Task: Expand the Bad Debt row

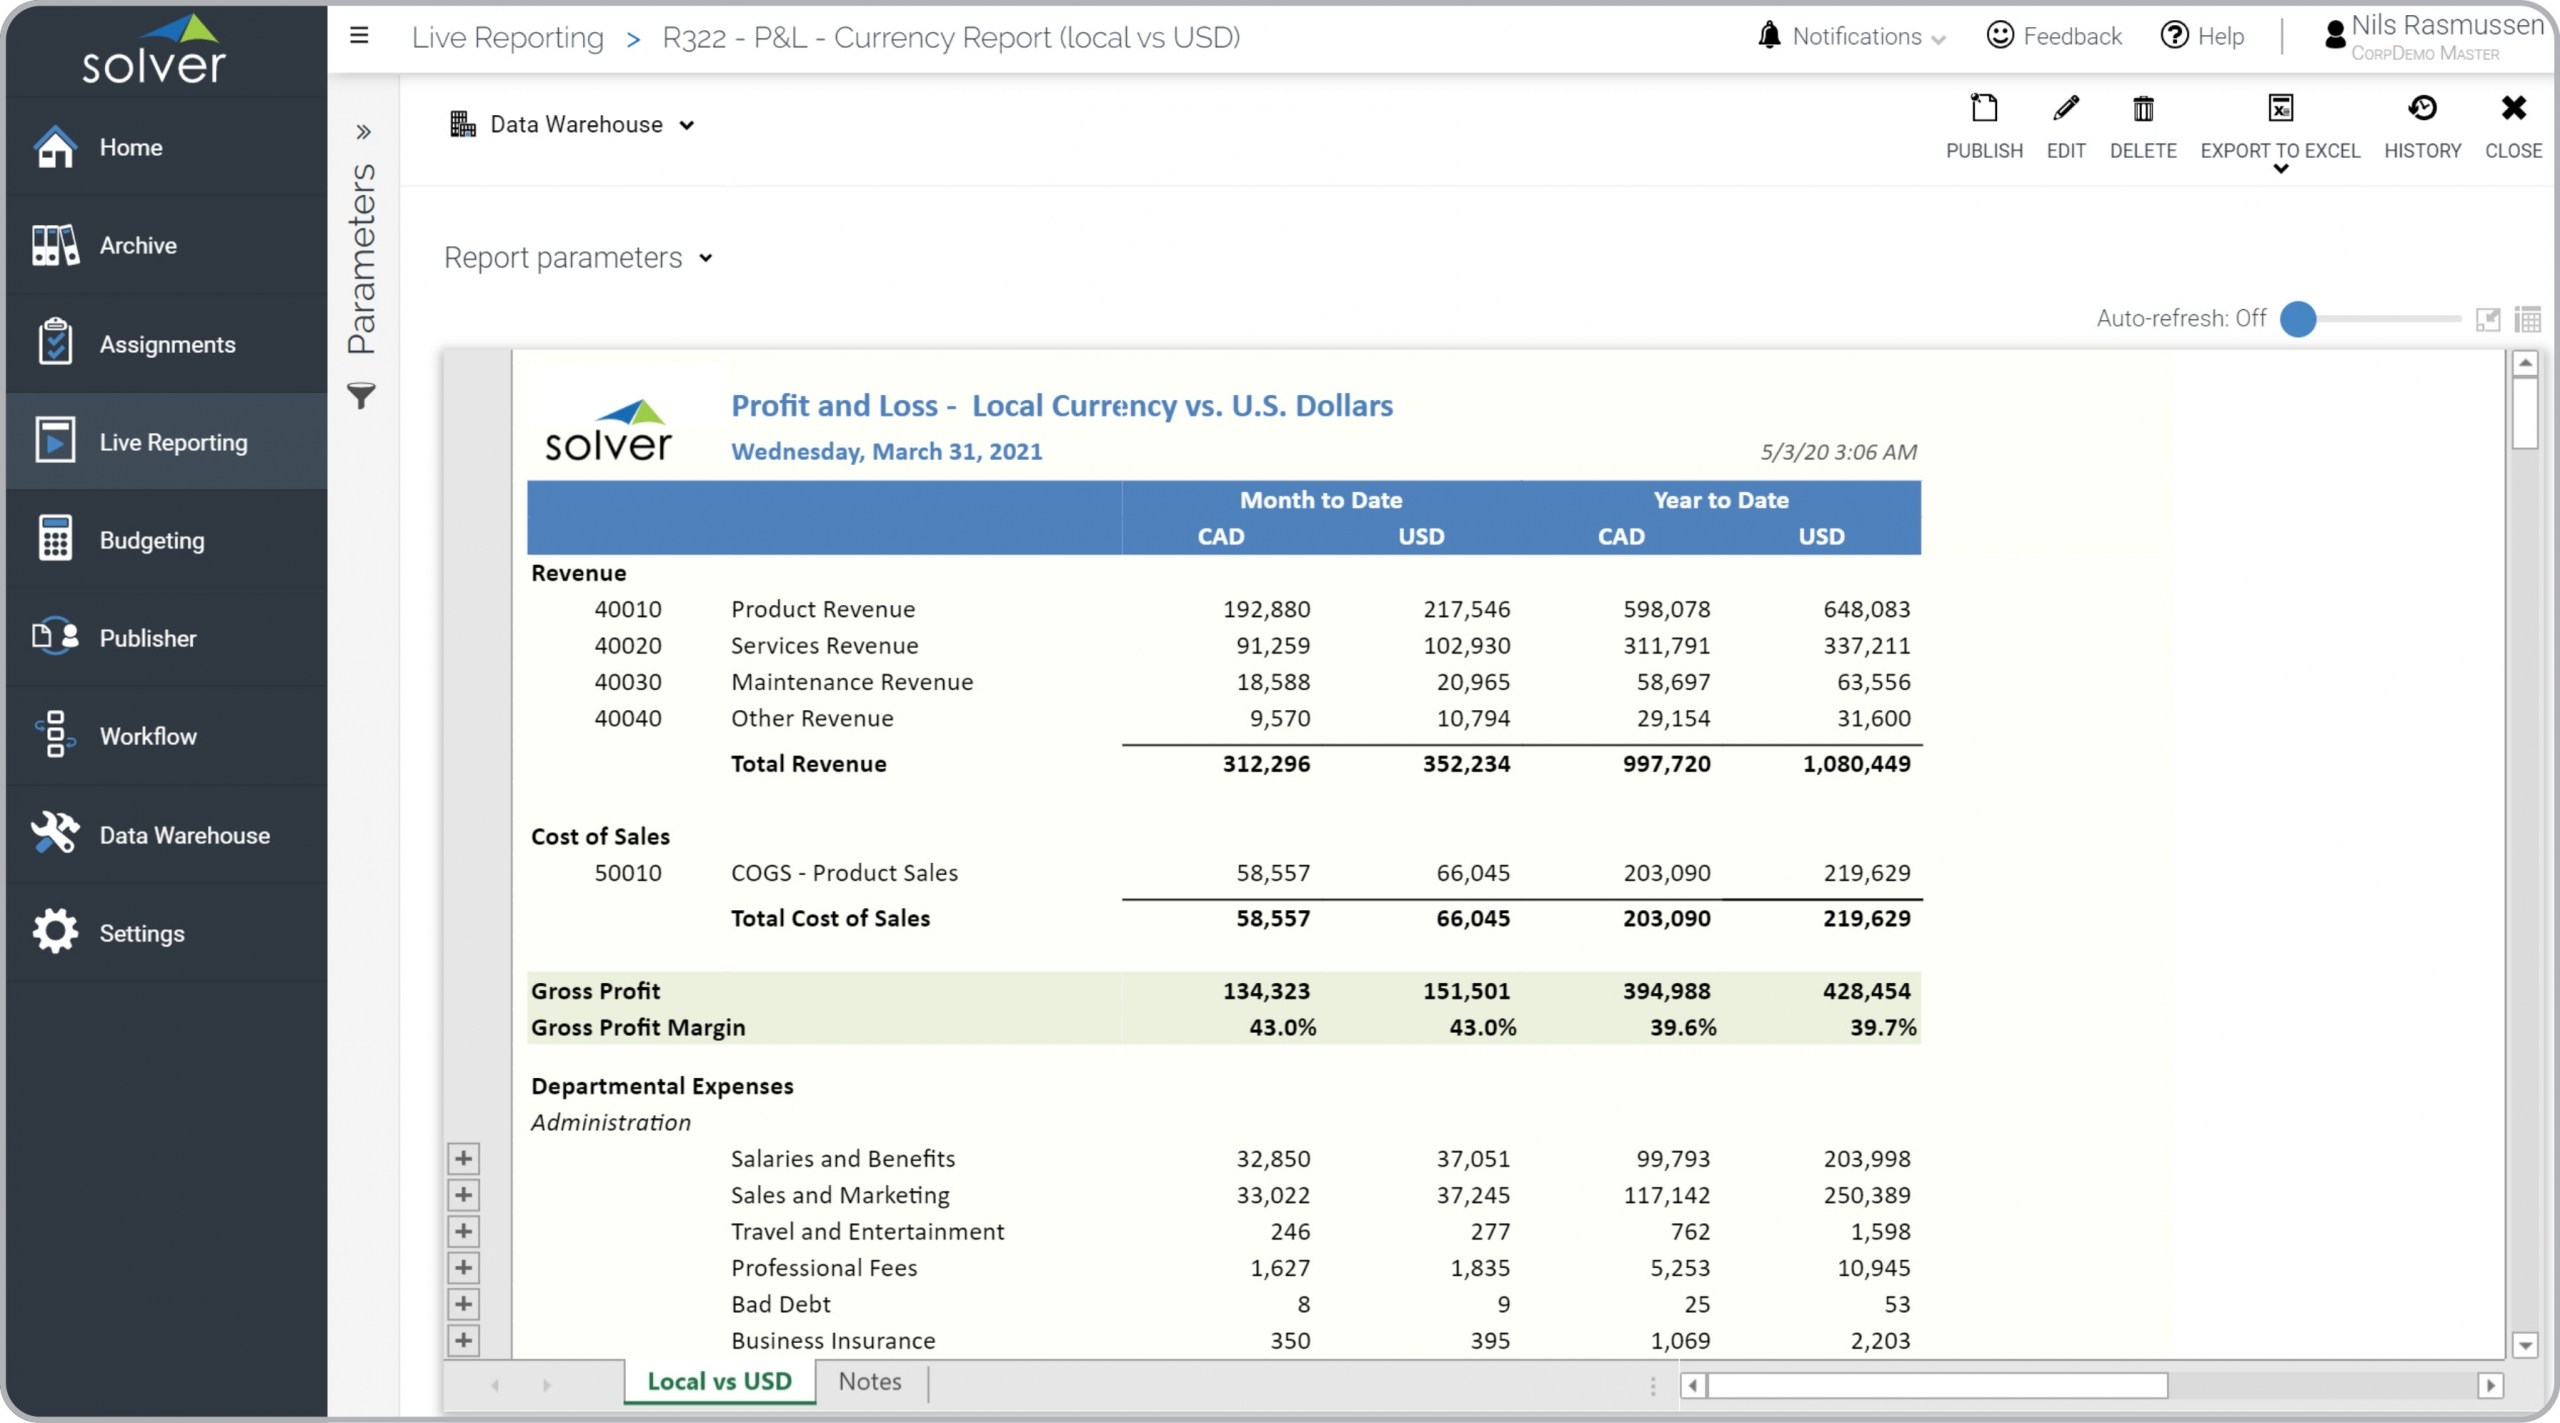Action: pos(463,1304)
